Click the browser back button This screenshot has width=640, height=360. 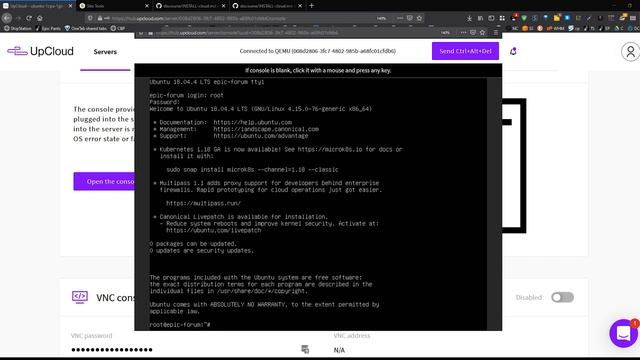coord(7,18)
